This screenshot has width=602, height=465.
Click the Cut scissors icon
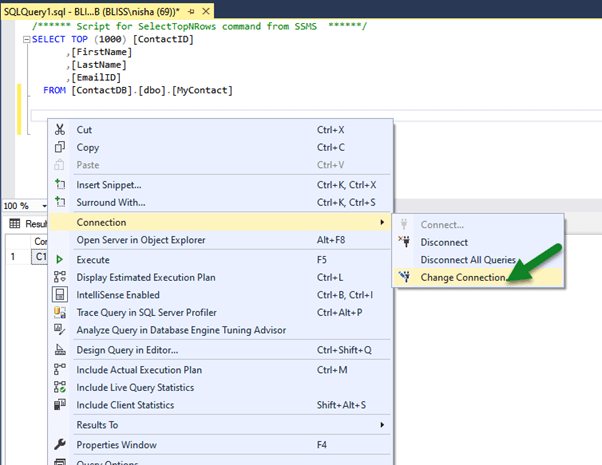coord(60,130)
